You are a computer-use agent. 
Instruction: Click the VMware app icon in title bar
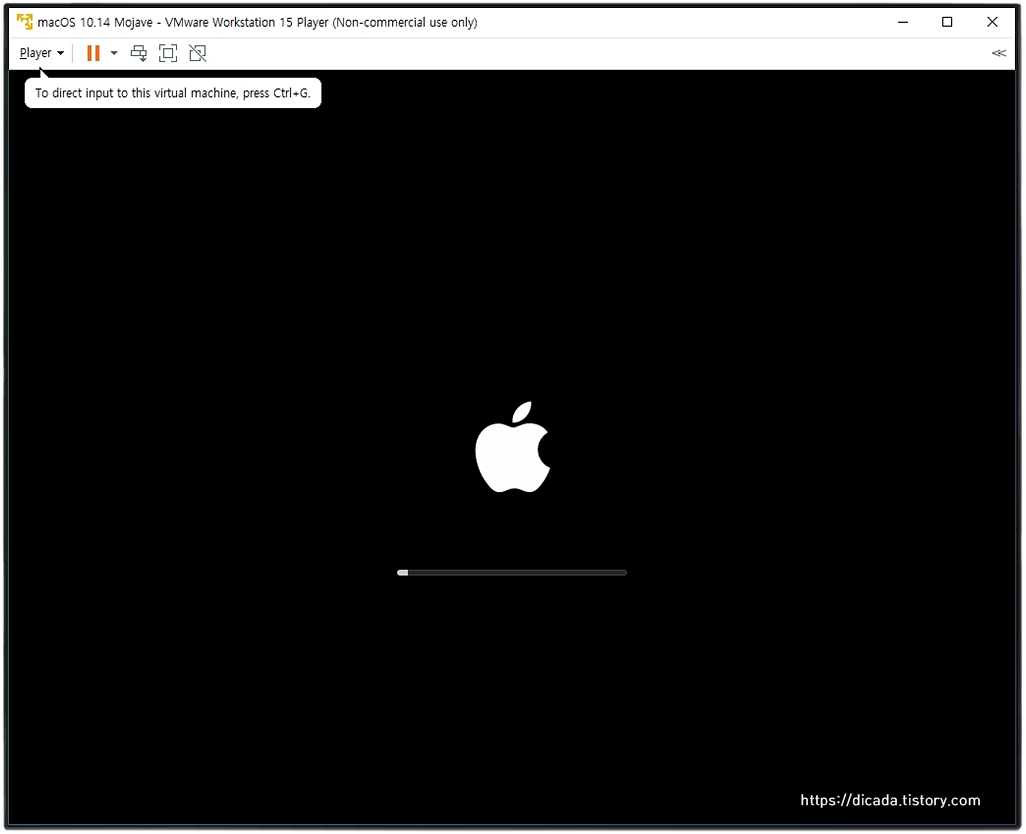tap(25, 22)
